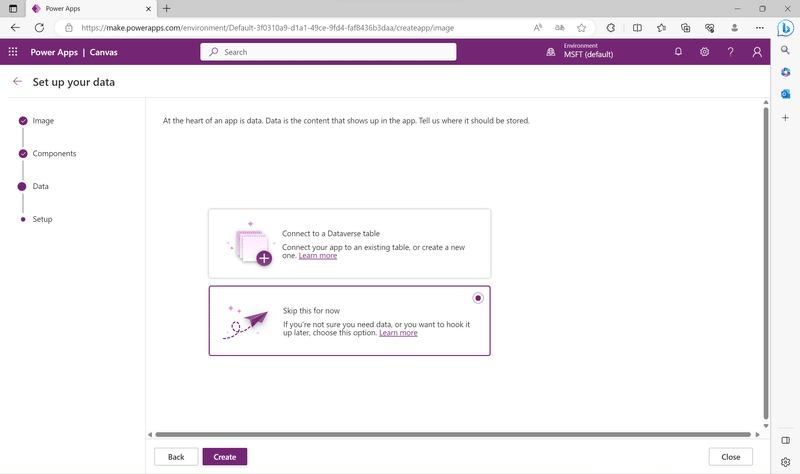Screen dimensions: 800x474
Task: Open the MSFT (default) environment selector
Action: click(x=588, y=51)
